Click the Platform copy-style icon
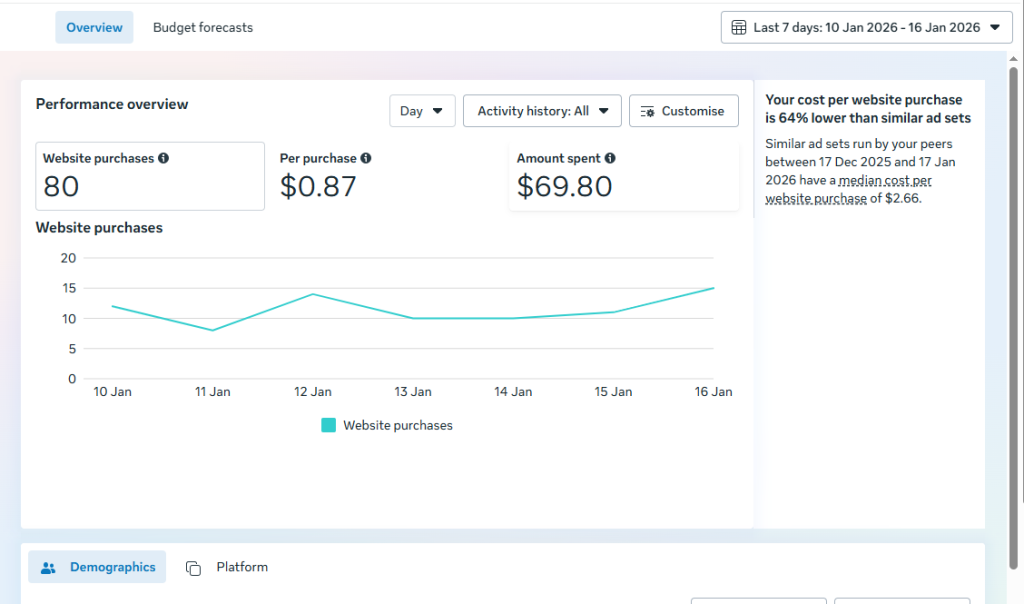The height and width of the screenshot is (604, 1024). point(193,568)
